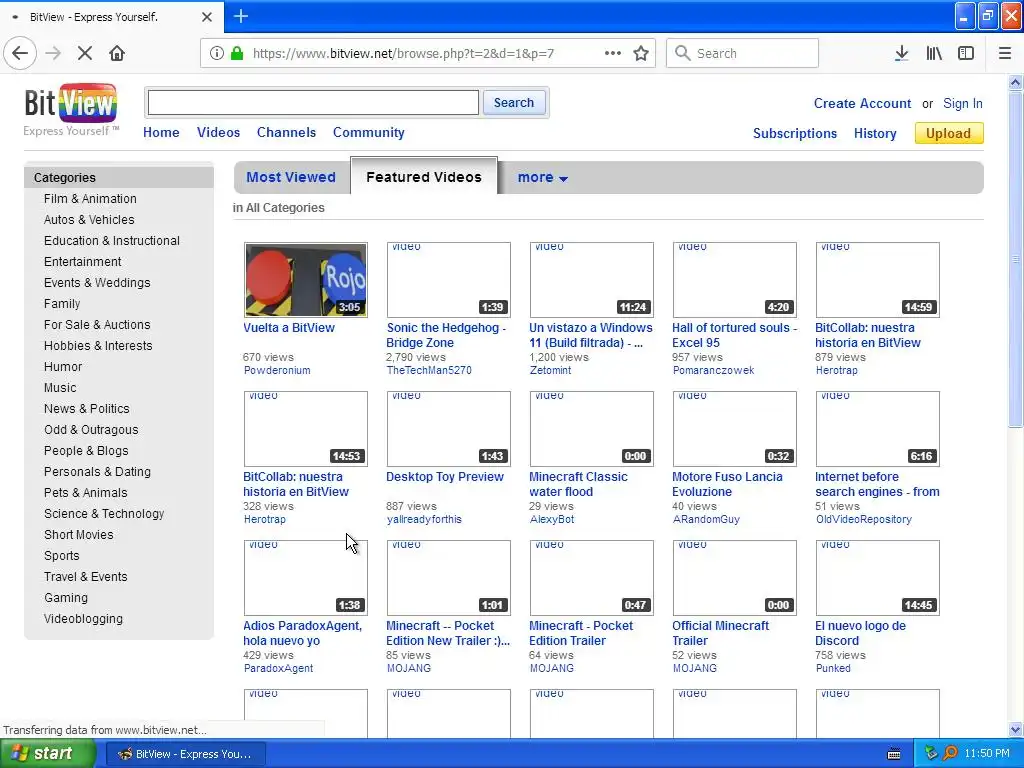Go to the Home navigation link
Image resolution: width=1024 pixels, height=768 pixels.
point(161,133)
